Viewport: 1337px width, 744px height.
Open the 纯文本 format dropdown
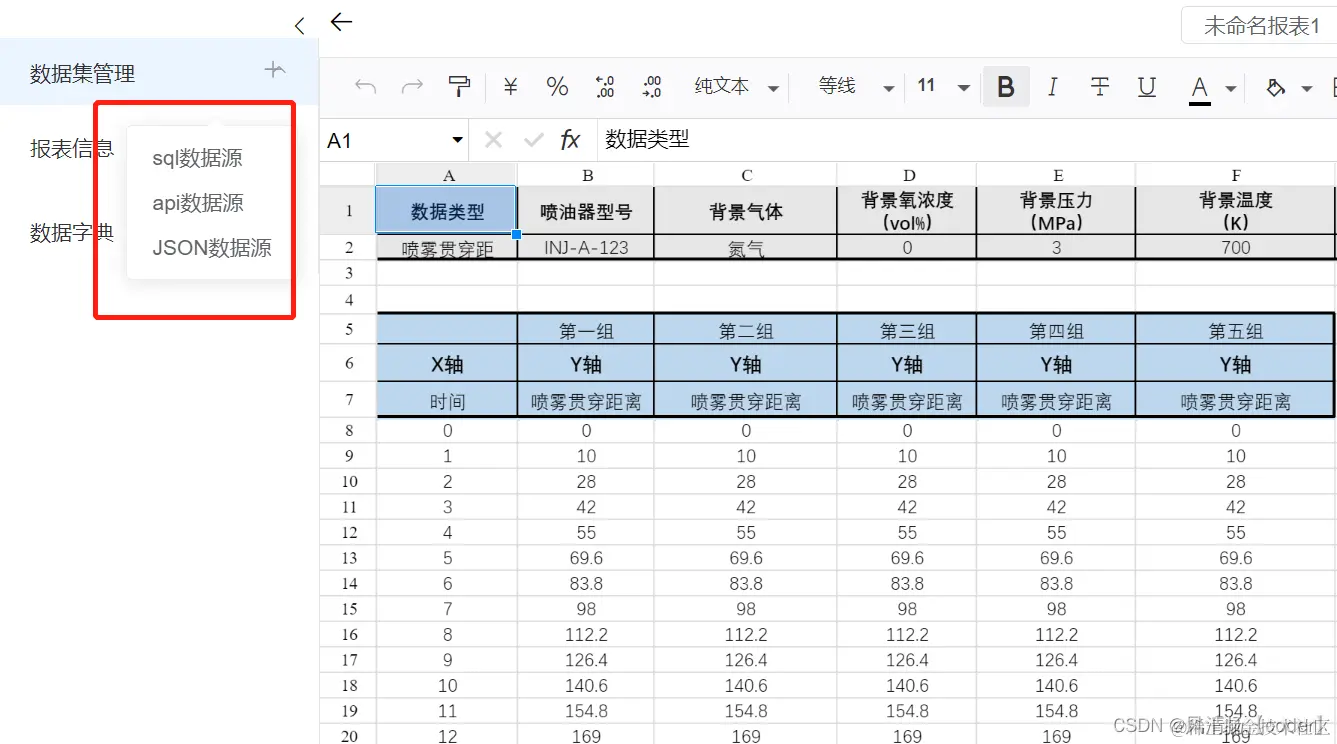coord(735,87)
